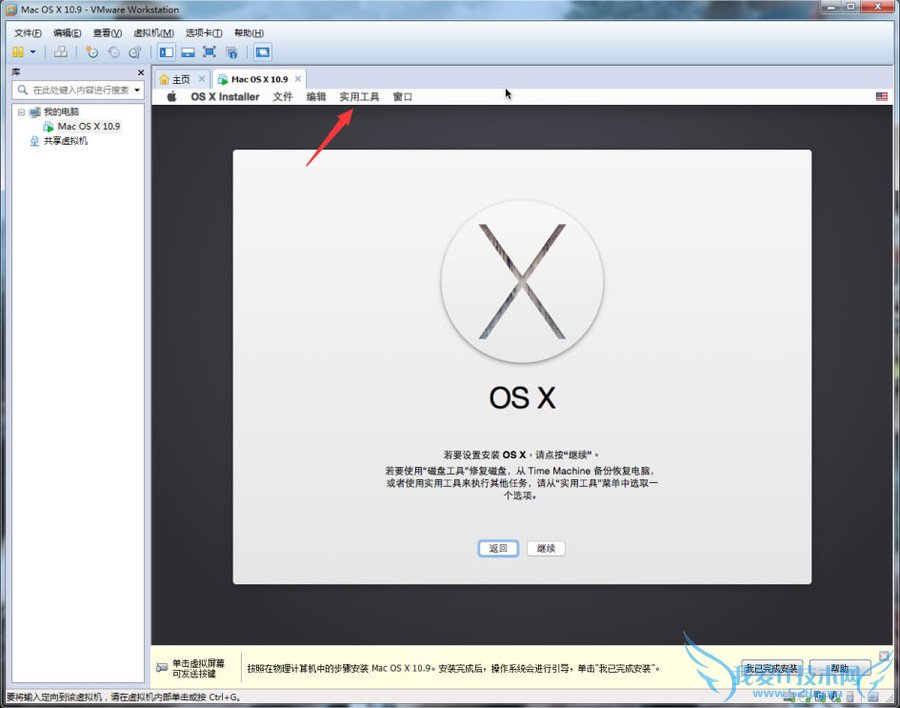This screenshot has height=708, width=900.
Task: Click the US flag input source icon
Action: 882,96
